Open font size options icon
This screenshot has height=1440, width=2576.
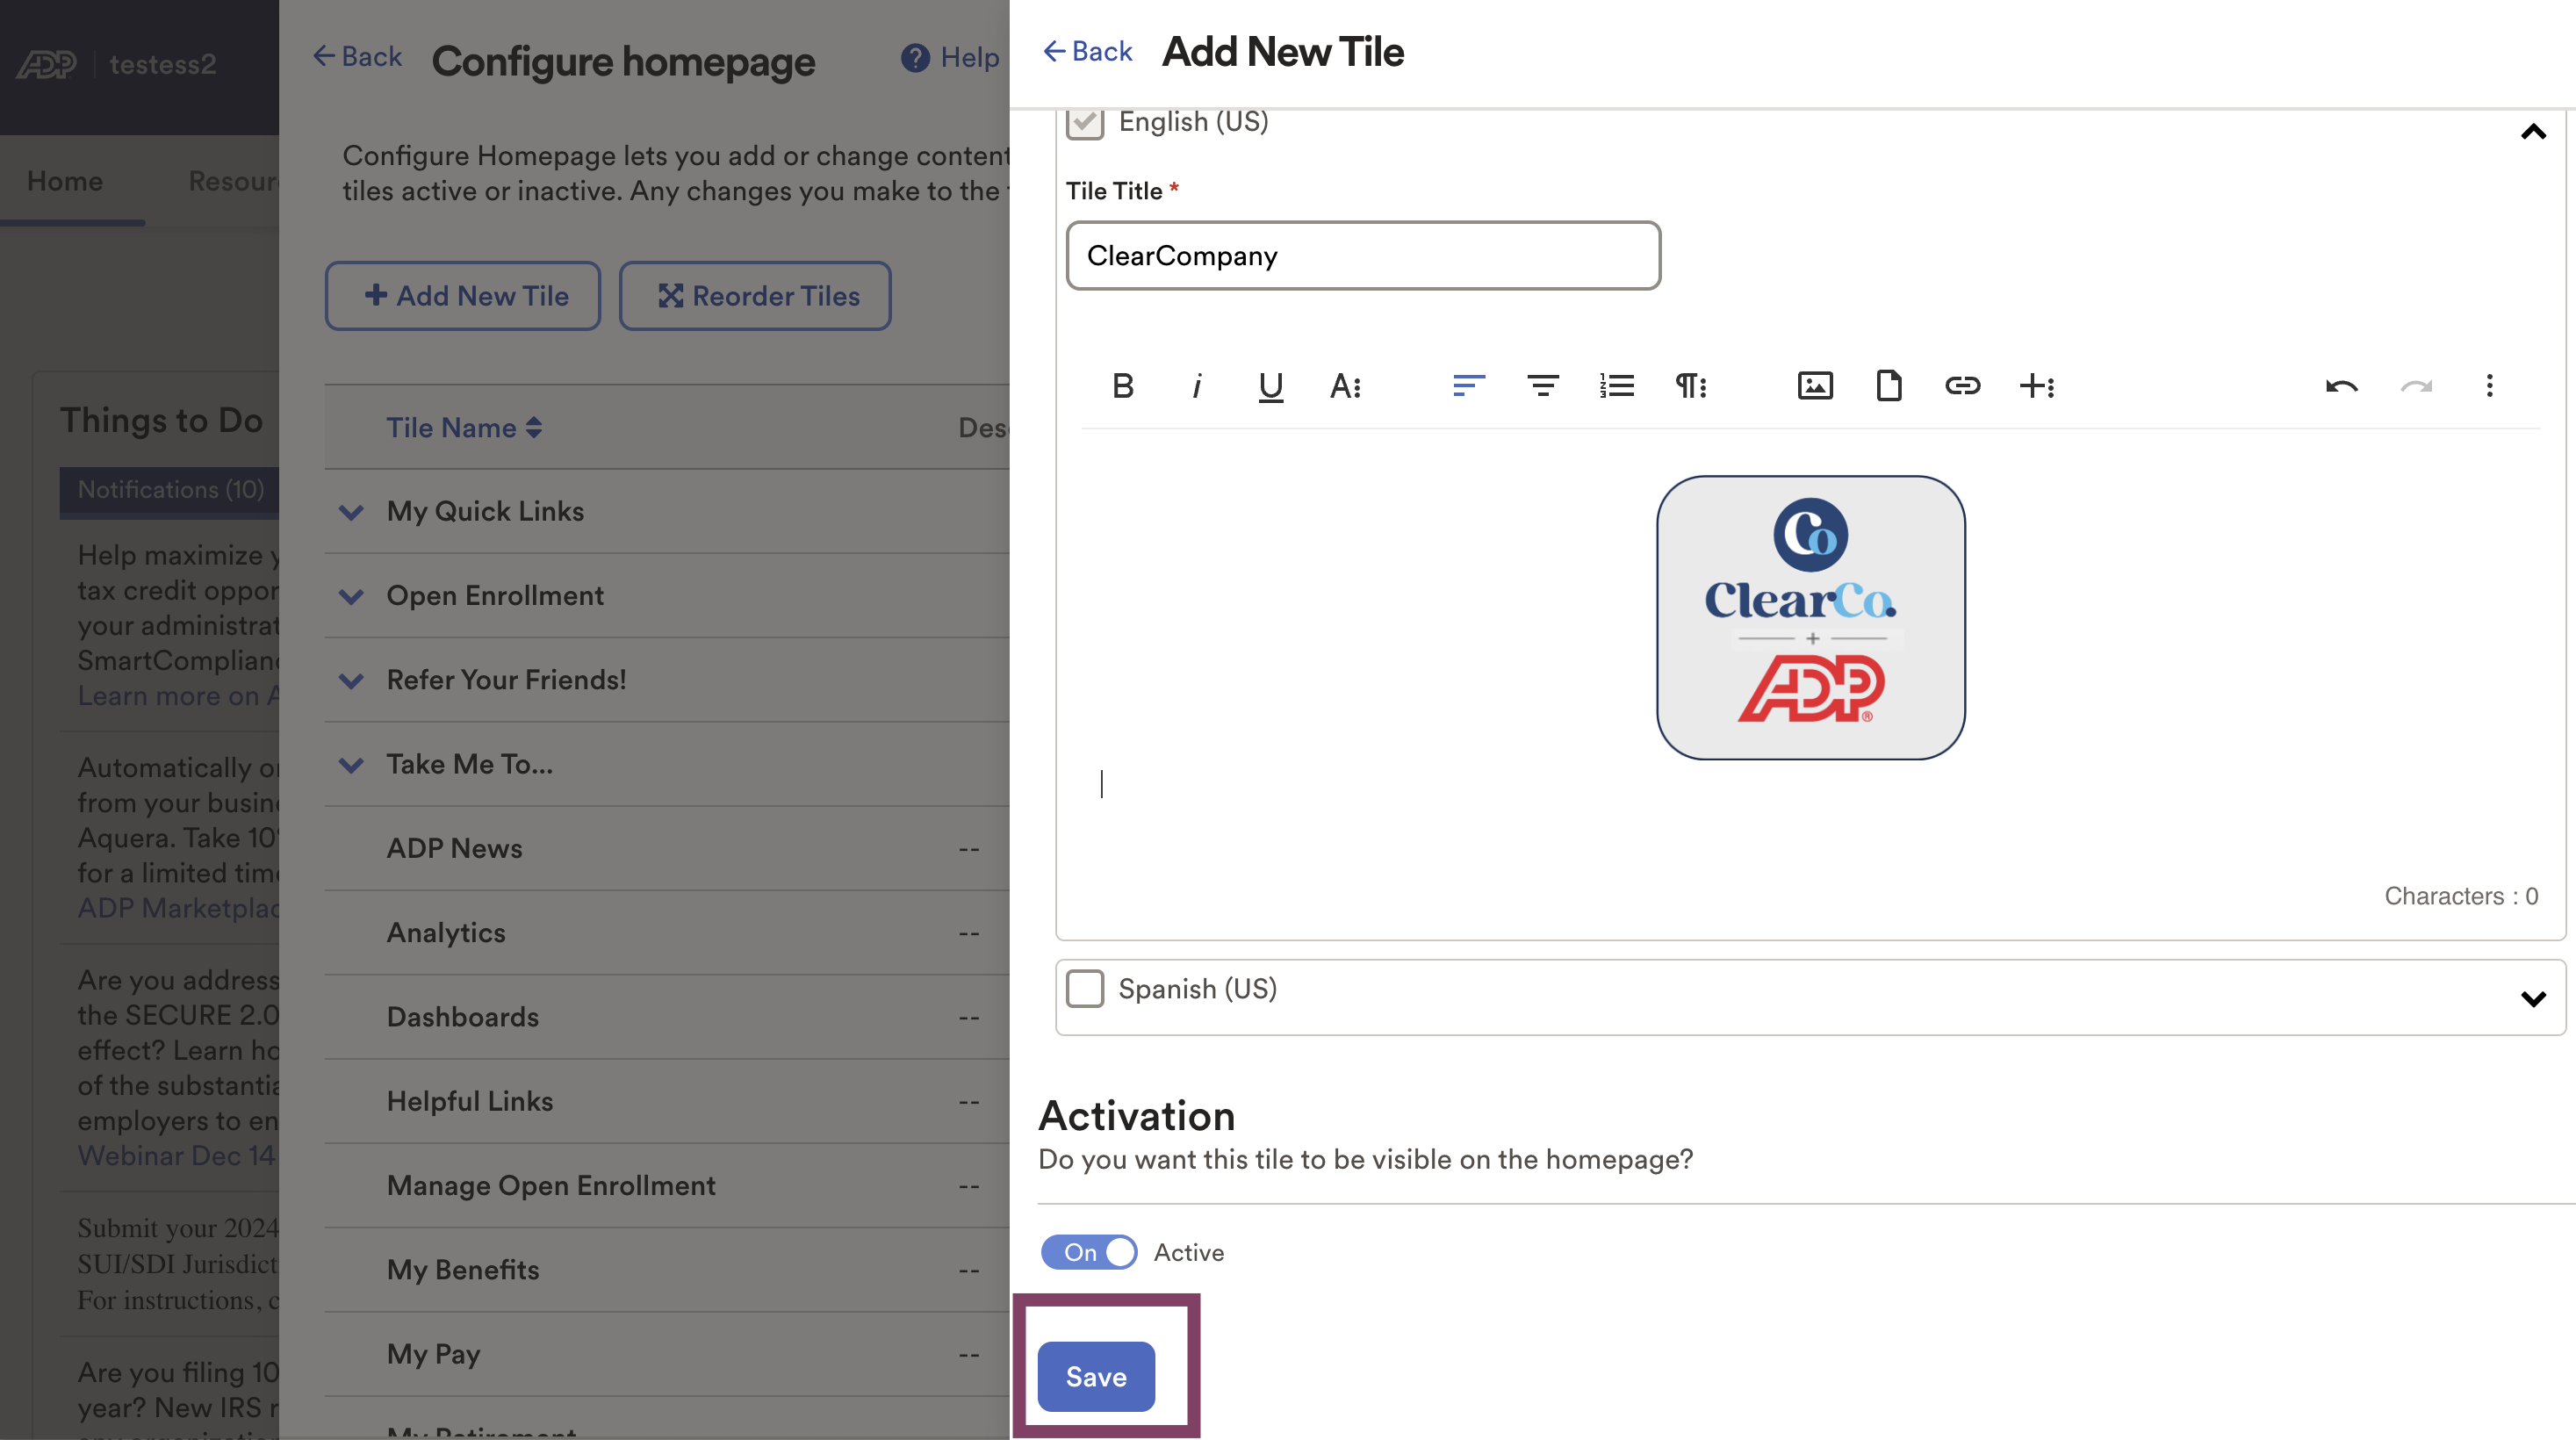coord(1345,386)
